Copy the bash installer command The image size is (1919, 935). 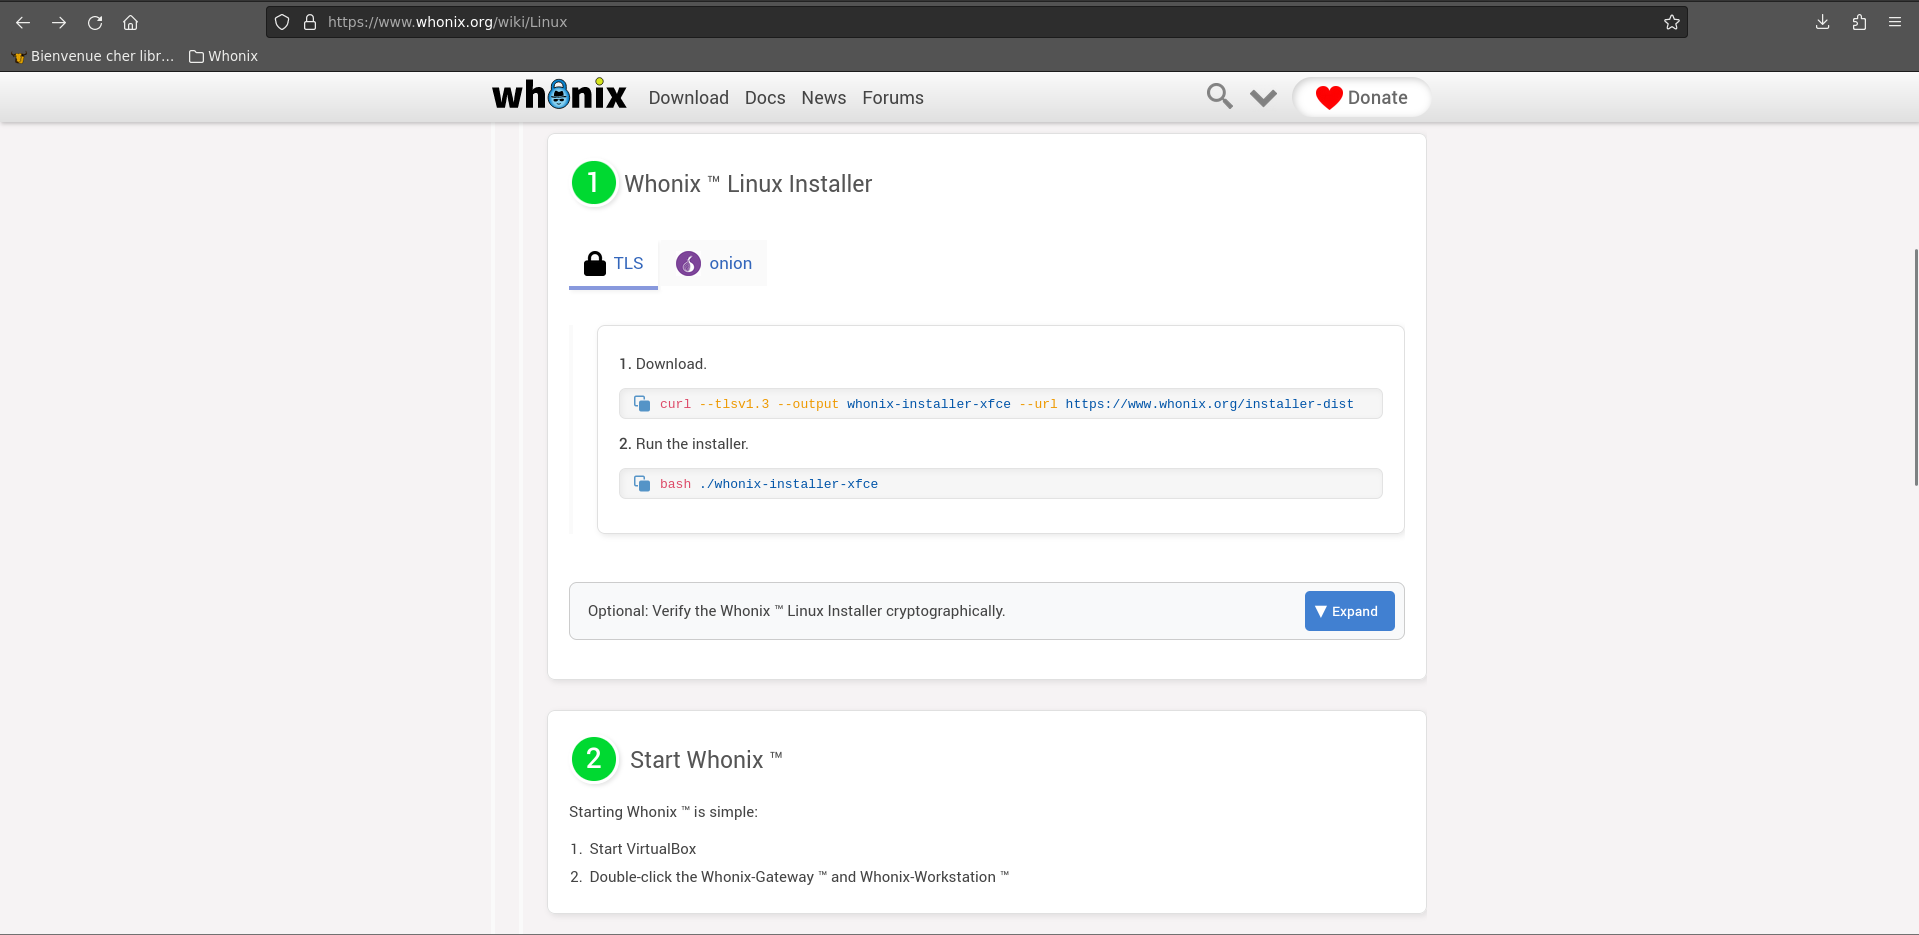tap(642, 484)
